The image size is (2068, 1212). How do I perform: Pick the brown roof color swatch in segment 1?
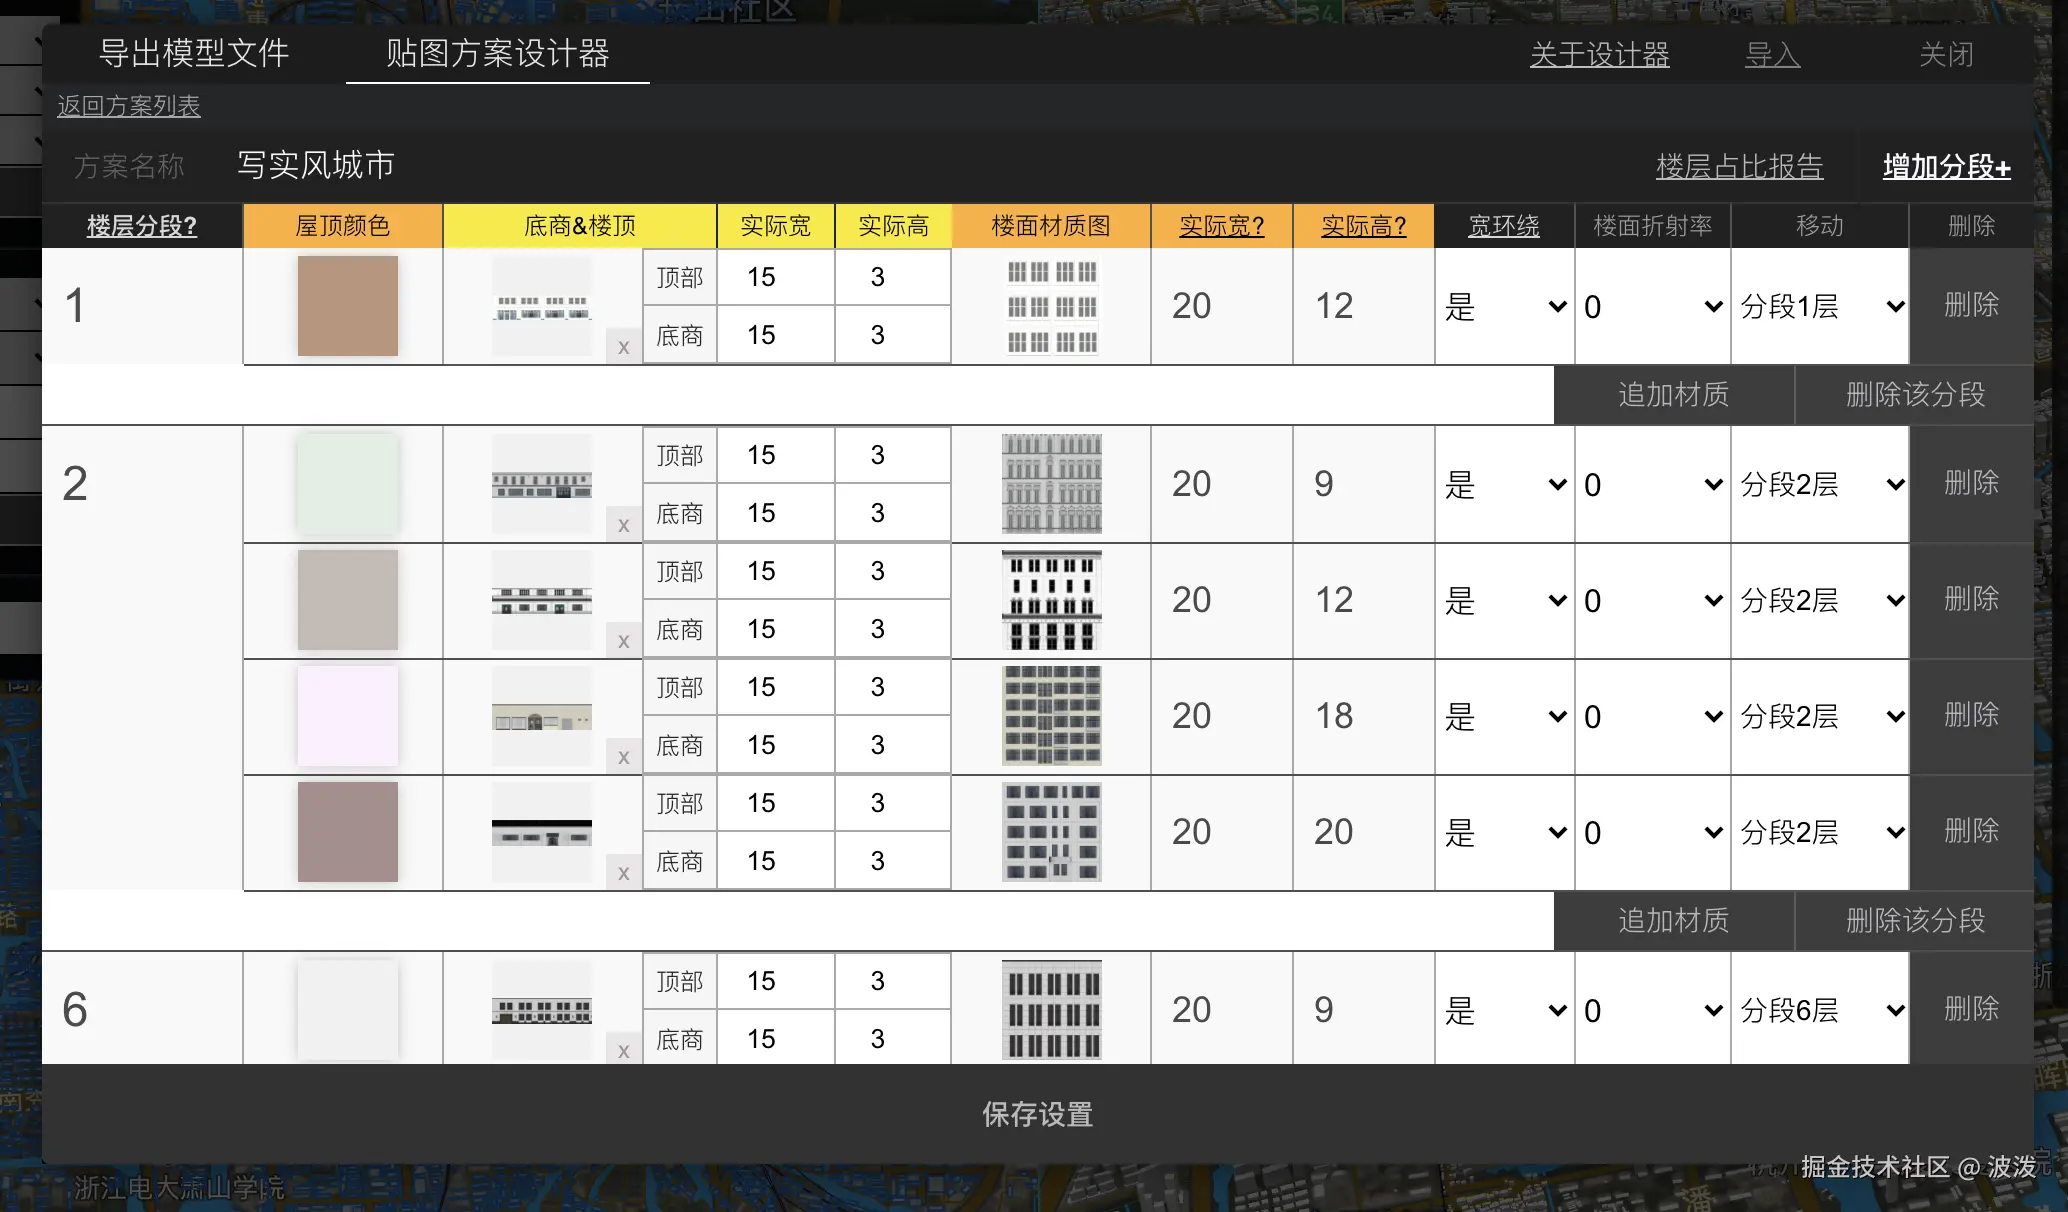(347, 306)
